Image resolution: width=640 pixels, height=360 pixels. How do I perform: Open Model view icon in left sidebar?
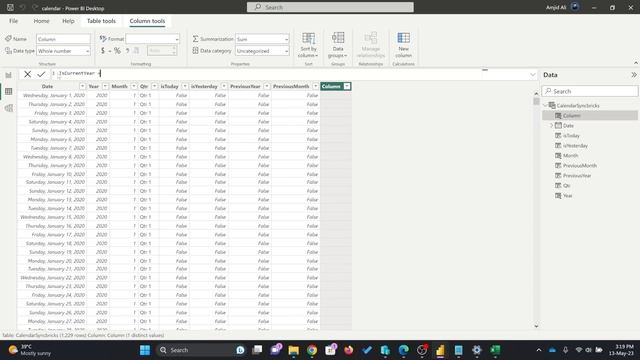coord(9,108)
